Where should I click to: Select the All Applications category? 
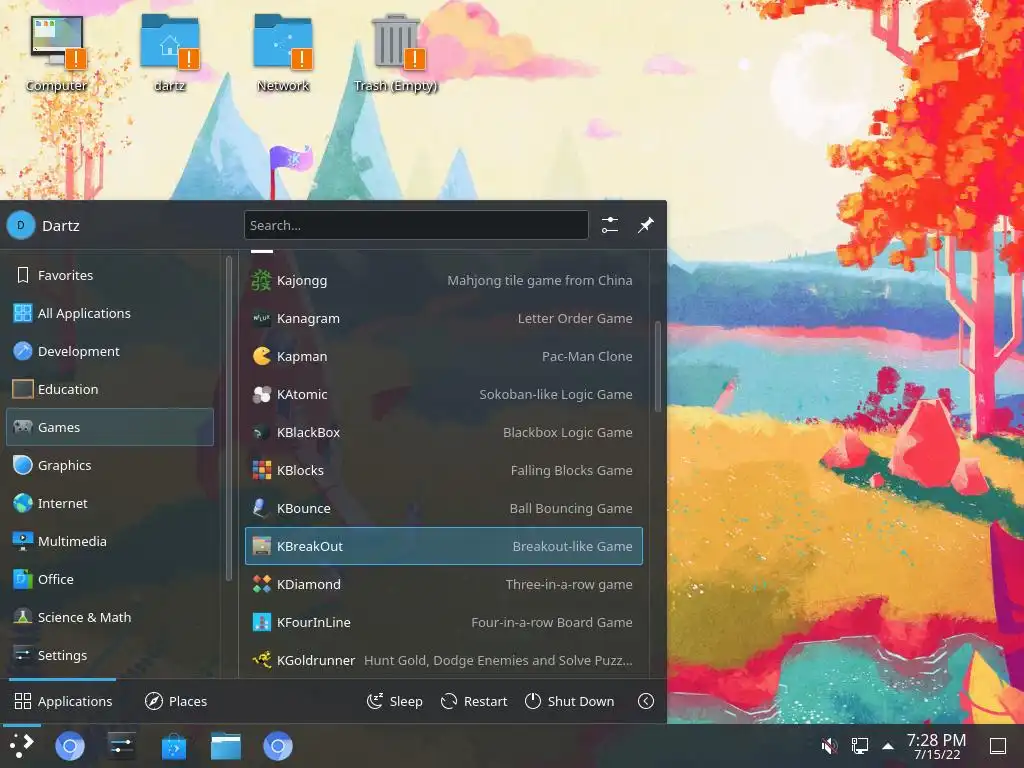click(110, 313)
